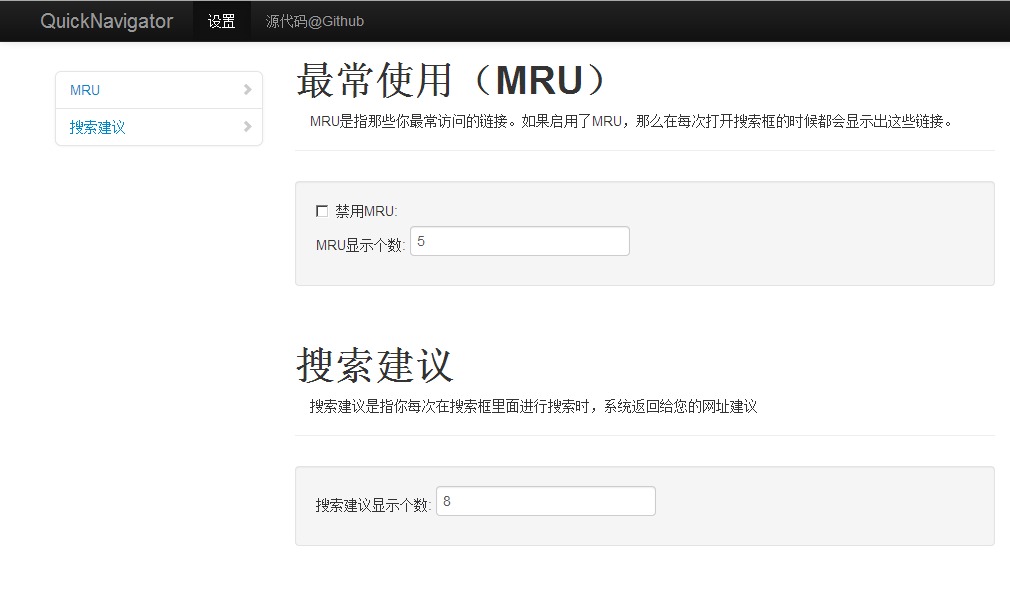Click inside the MRU显示个数 field showing 5
Screen dimensions: 1010x610
(520, 240)
